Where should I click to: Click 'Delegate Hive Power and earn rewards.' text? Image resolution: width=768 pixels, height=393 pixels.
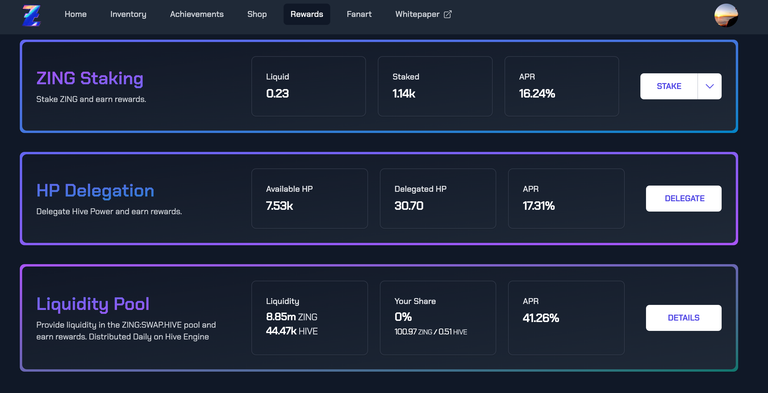(x=109, y=212)
